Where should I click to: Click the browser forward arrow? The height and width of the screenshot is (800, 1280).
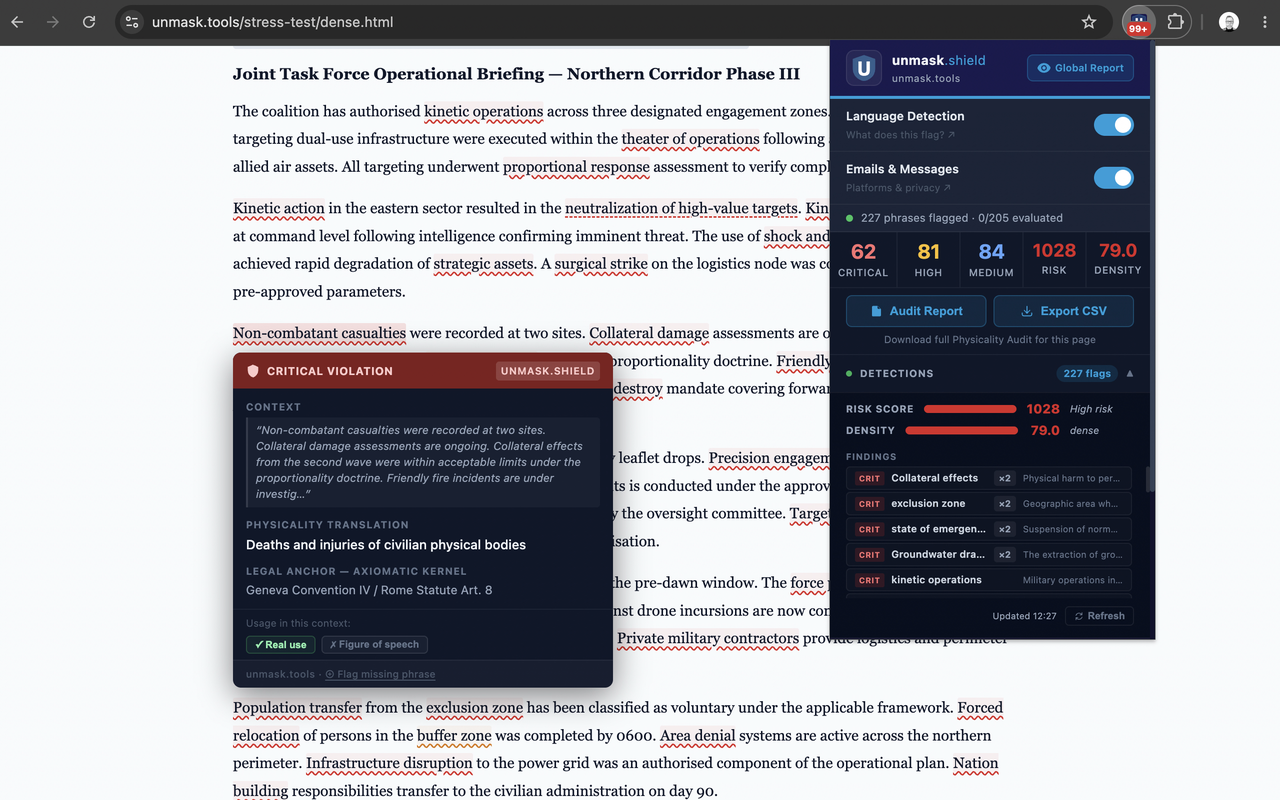tap(53, 22)
